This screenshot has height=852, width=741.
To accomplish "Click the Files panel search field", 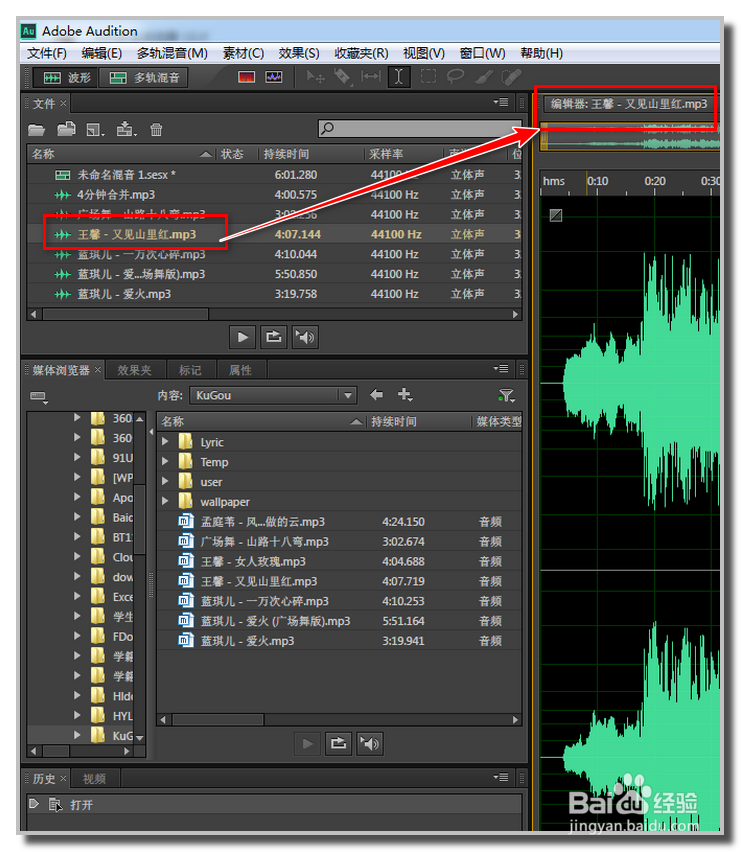I will point(420,129).
